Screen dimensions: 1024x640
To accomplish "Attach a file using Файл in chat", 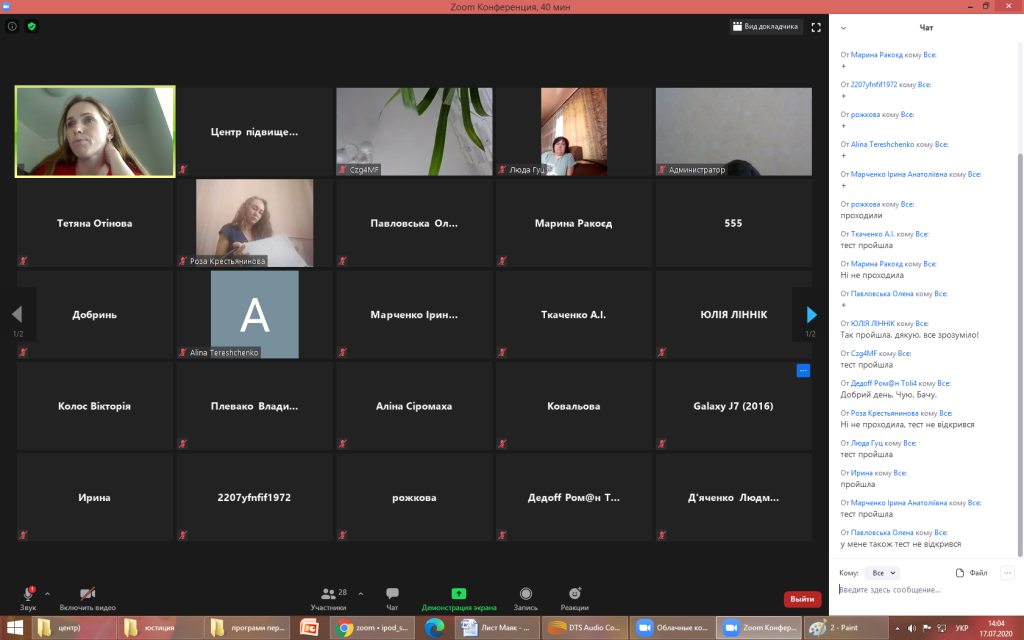I will 972,573.
